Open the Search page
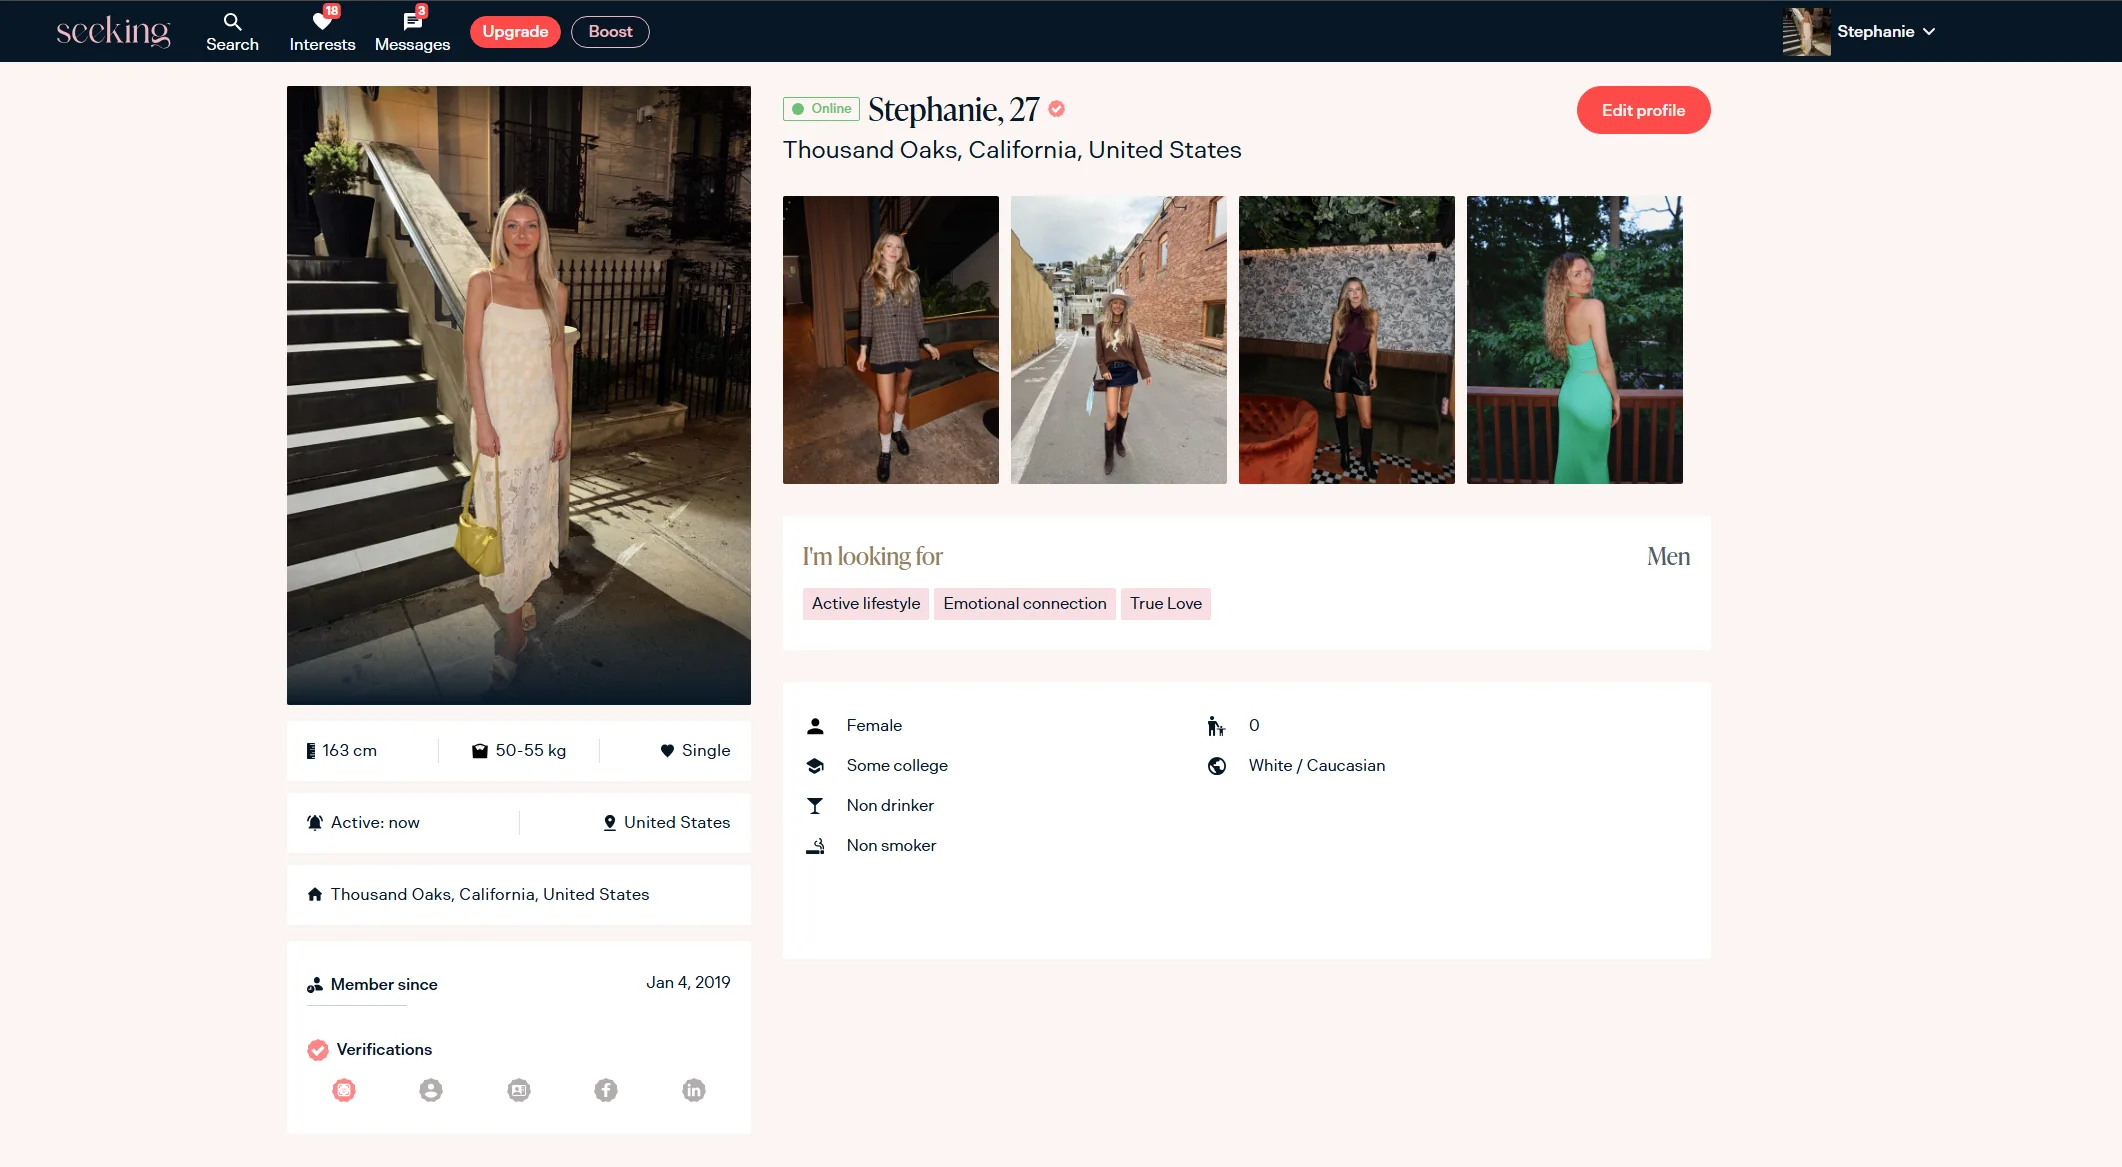 (232, 32)
